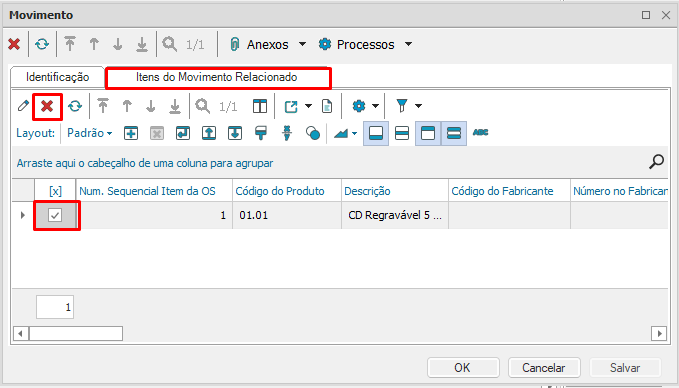
Task: Switch to the Identificação tab
Action: point(58,77)
